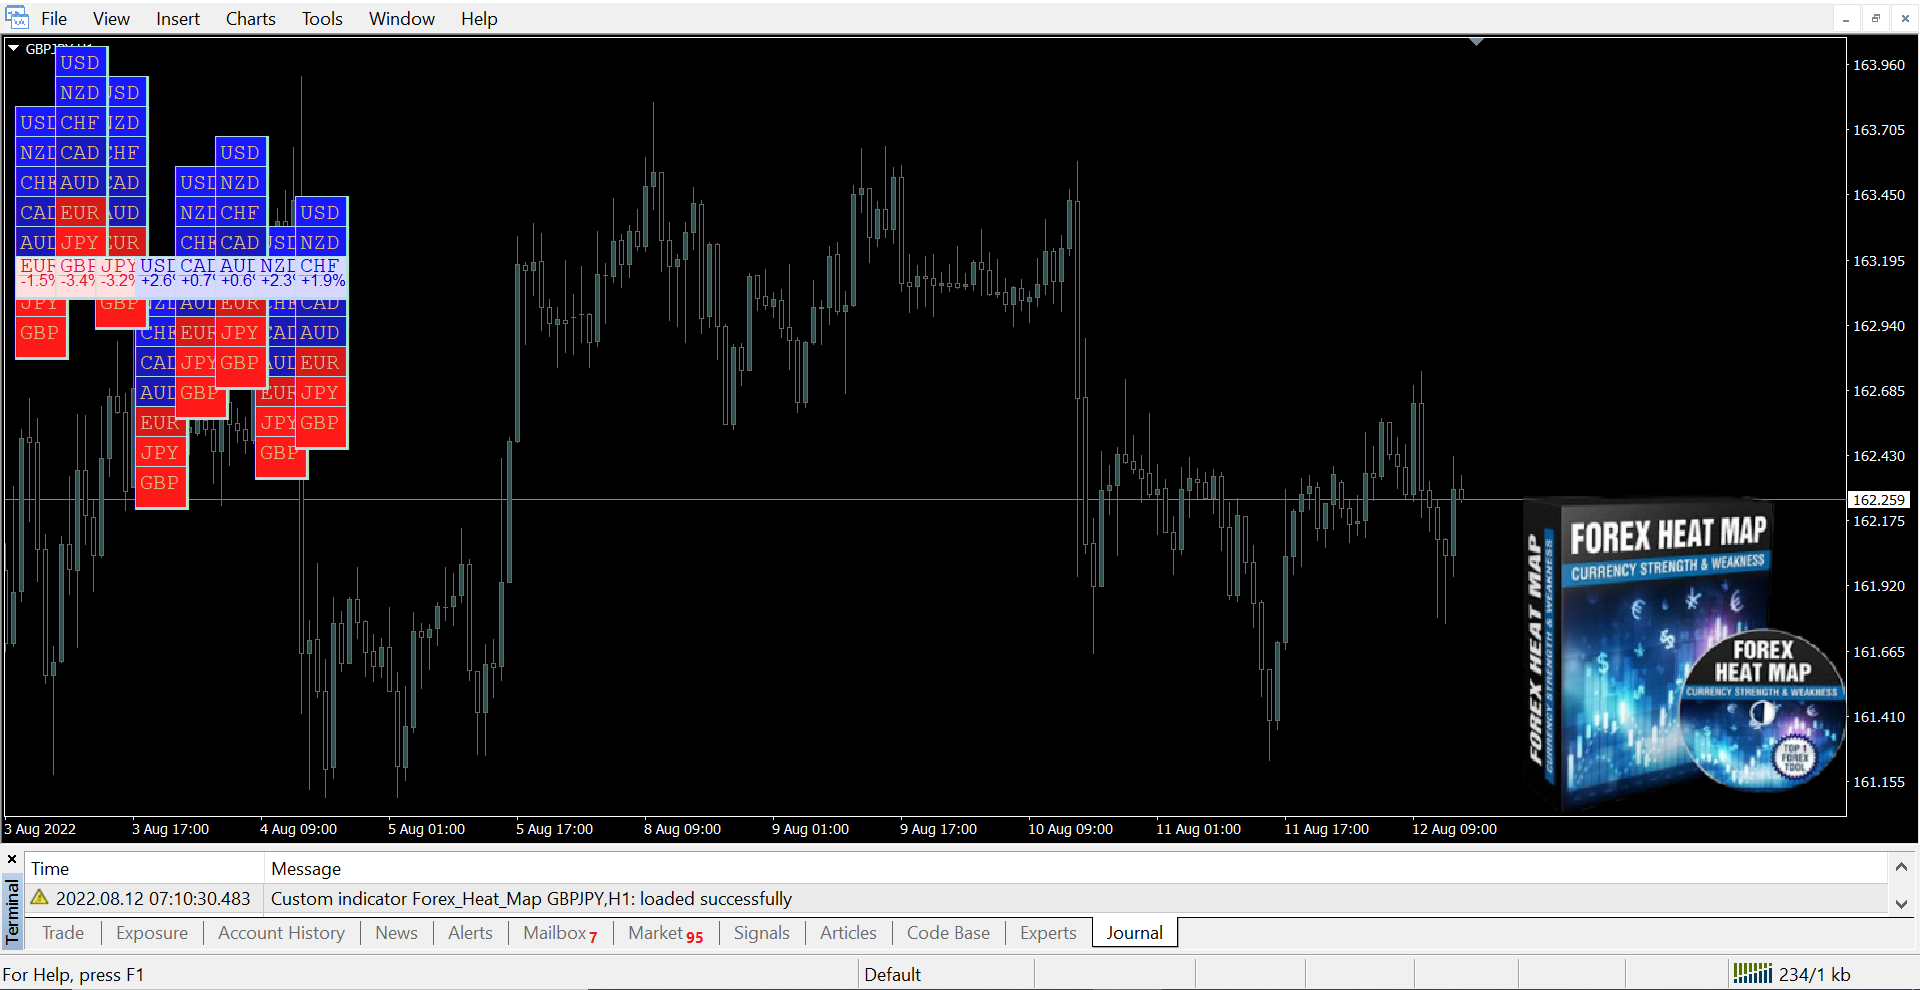Expand the GBPJPY chart title triangle
Screen dimensions: 1920x990
[14, 48]
